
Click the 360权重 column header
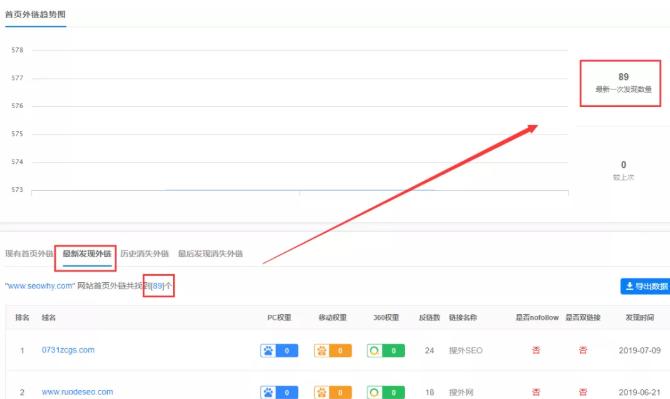386,317
